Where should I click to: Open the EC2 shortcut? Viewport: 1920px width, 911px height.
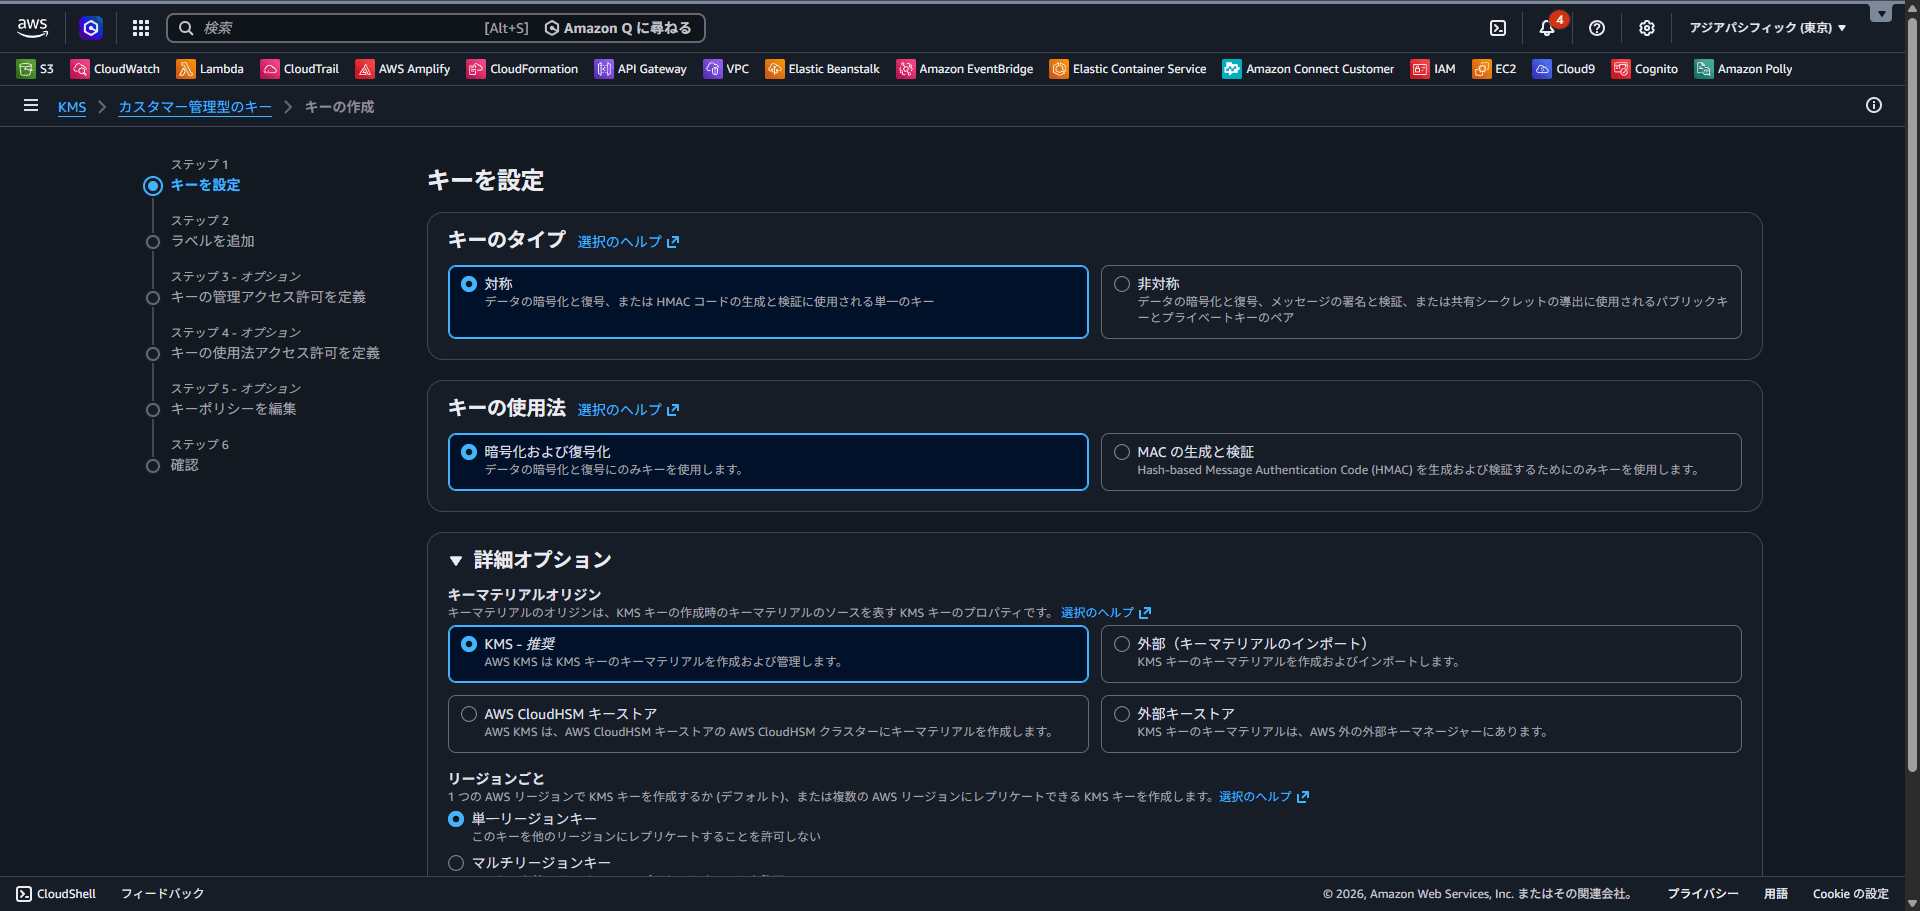[x=1495, y=69]
